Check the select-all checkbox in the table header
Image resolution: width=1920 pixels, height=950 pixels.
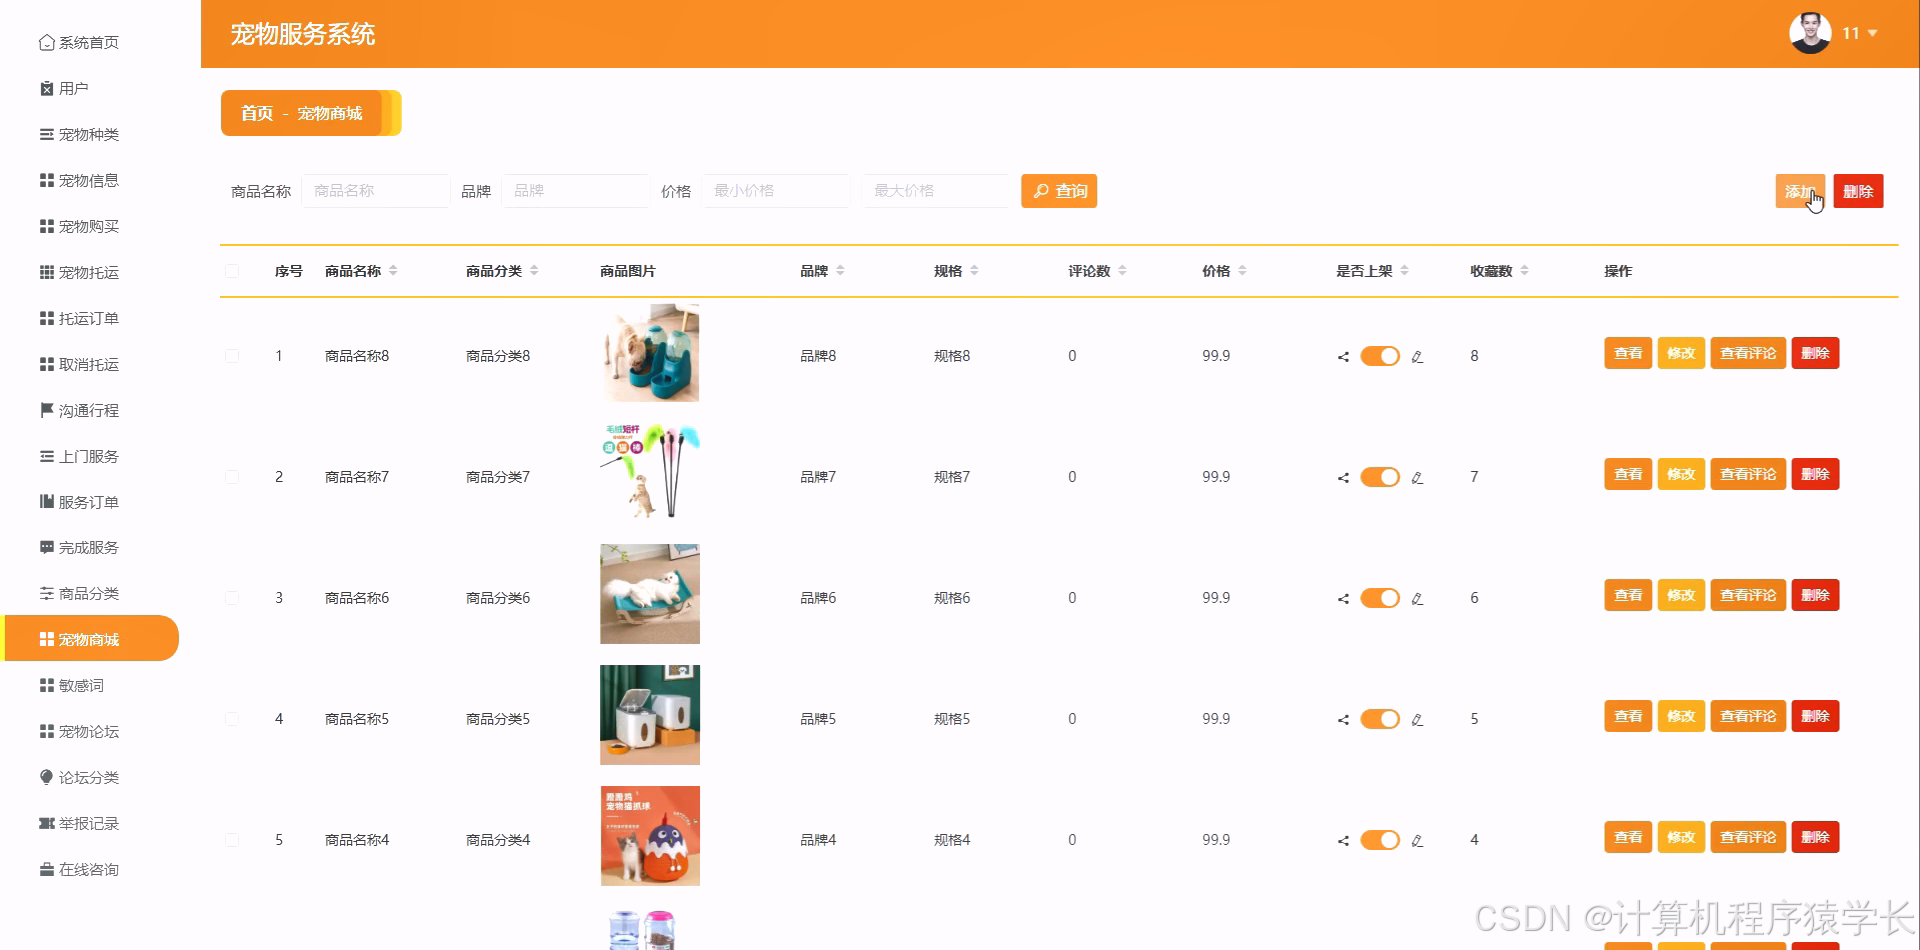pos(232,270)
